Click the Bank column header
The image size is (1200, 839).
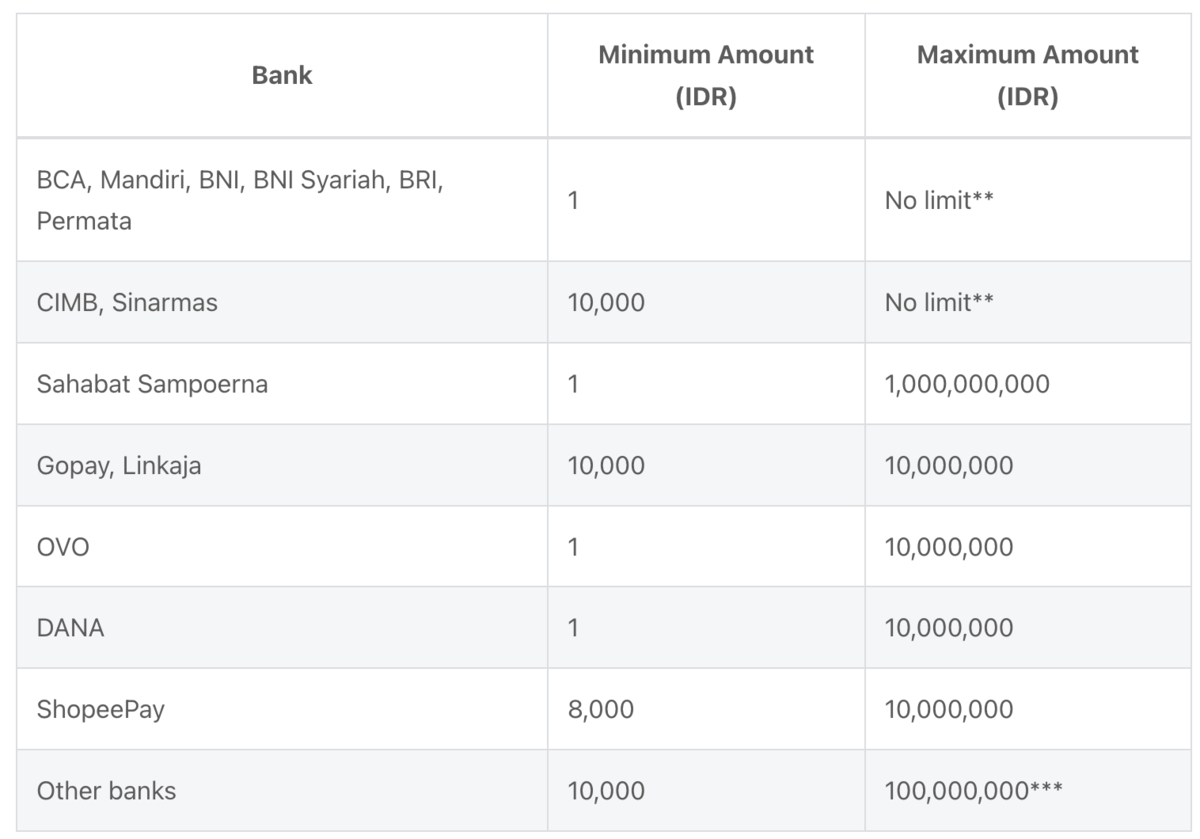click(282, 75)
